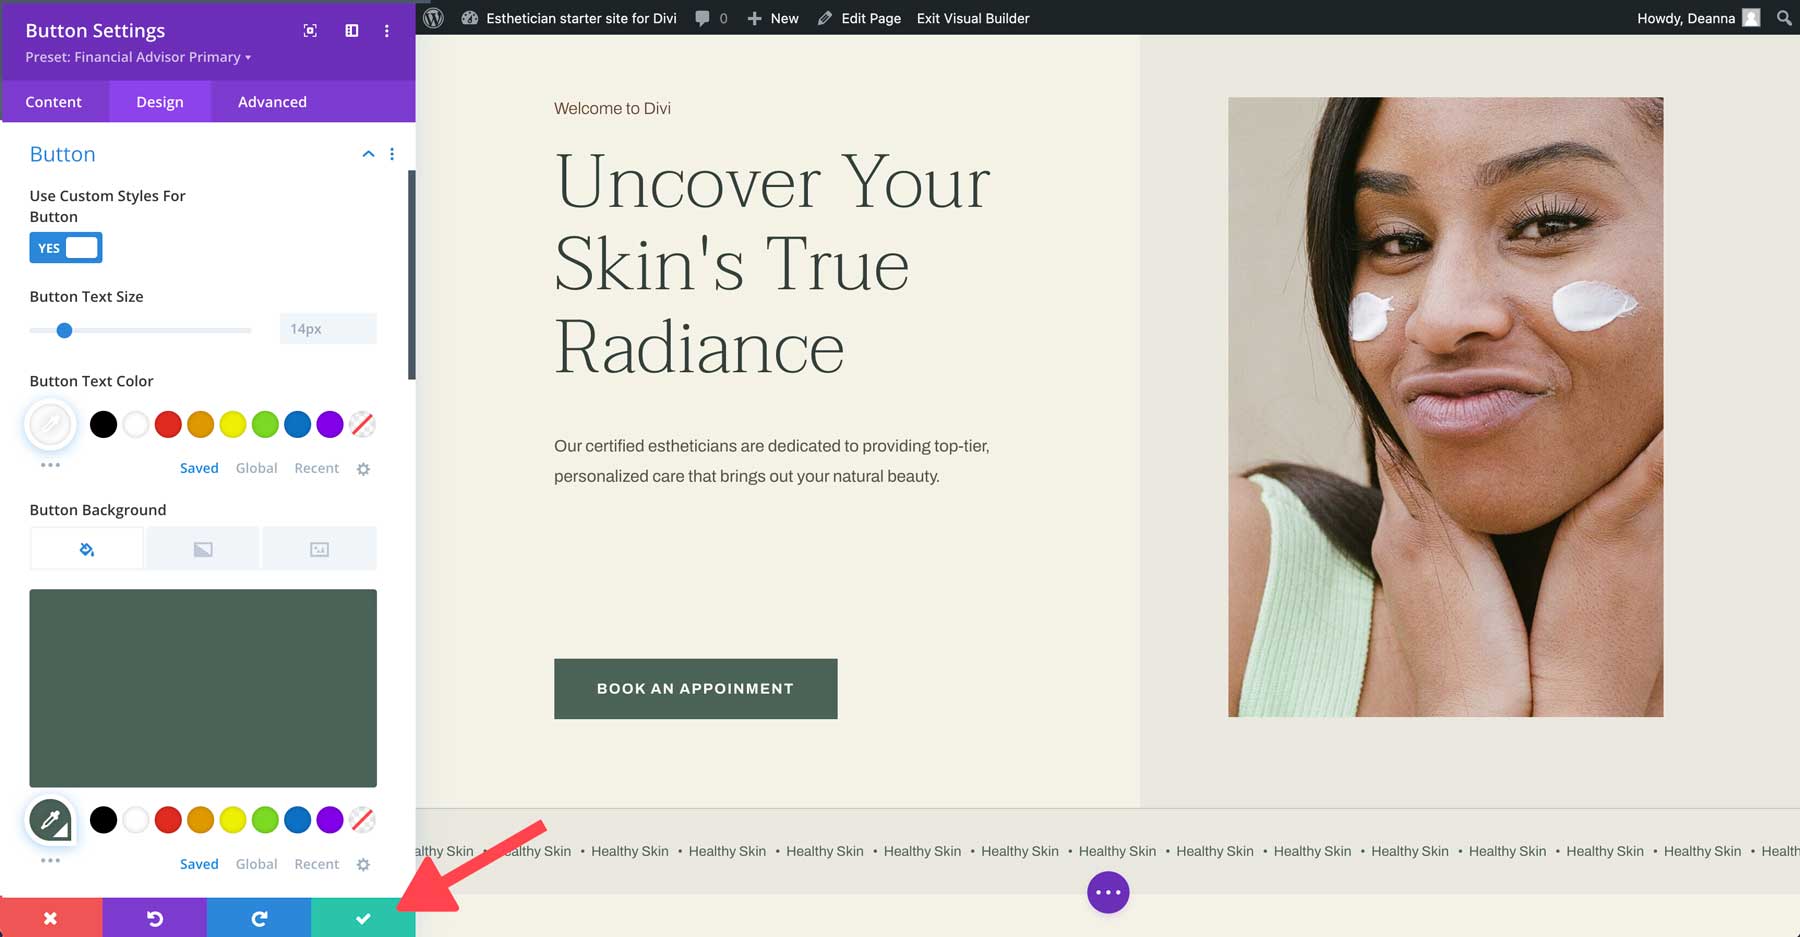Select the background gradient icon
This screenshot has height=937, width=1800.
(202, 548)
